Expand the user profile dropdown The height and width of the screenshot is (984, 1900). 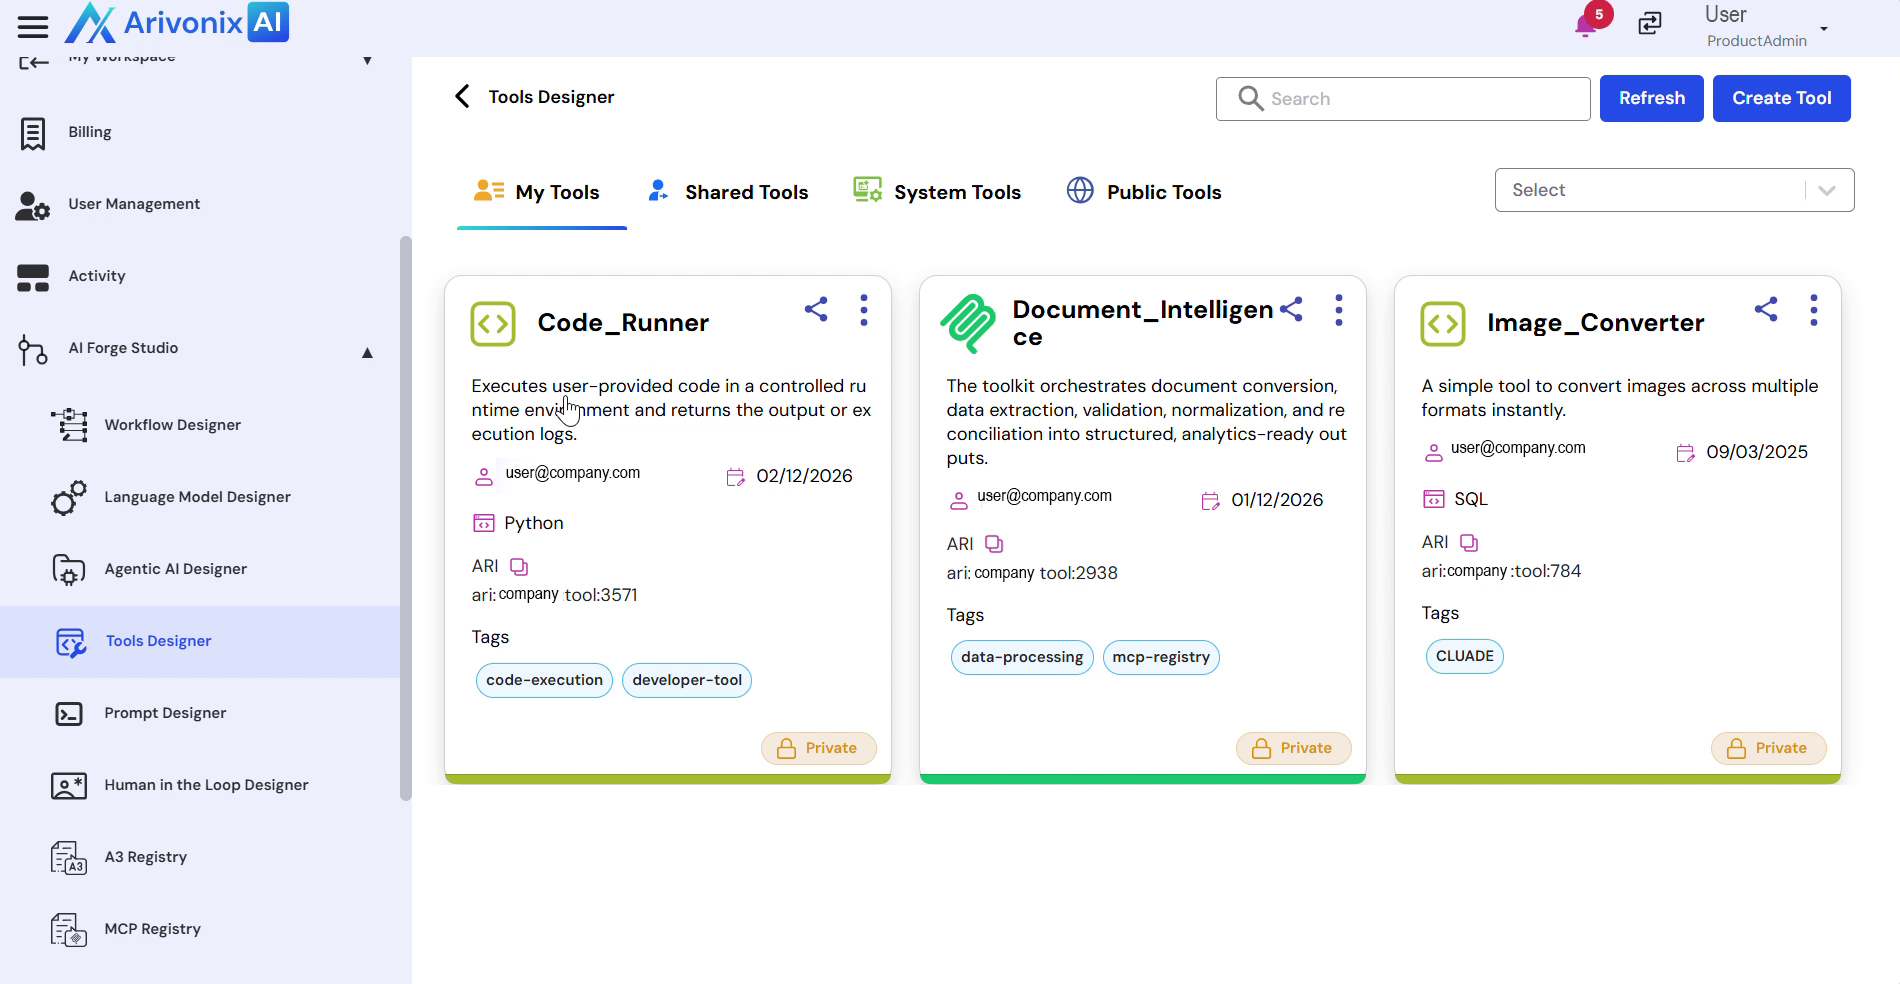1824,28
